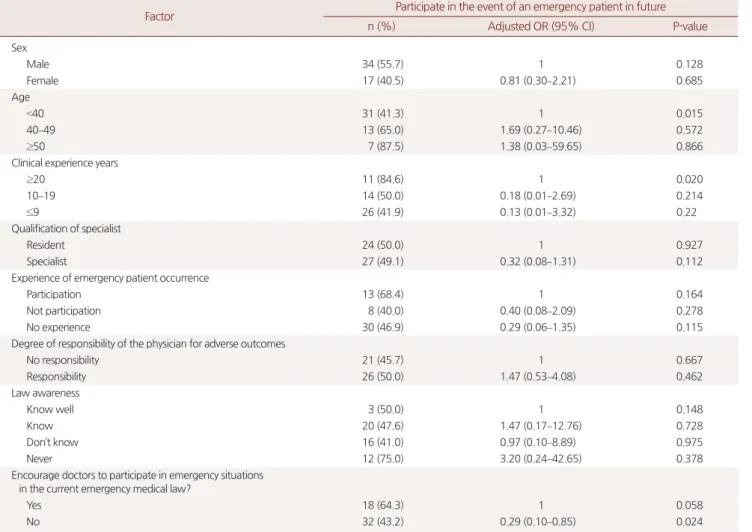This screenshot has height=532, width=752.
Task: Click the P-value '0.020'
Action: [689, 179]
